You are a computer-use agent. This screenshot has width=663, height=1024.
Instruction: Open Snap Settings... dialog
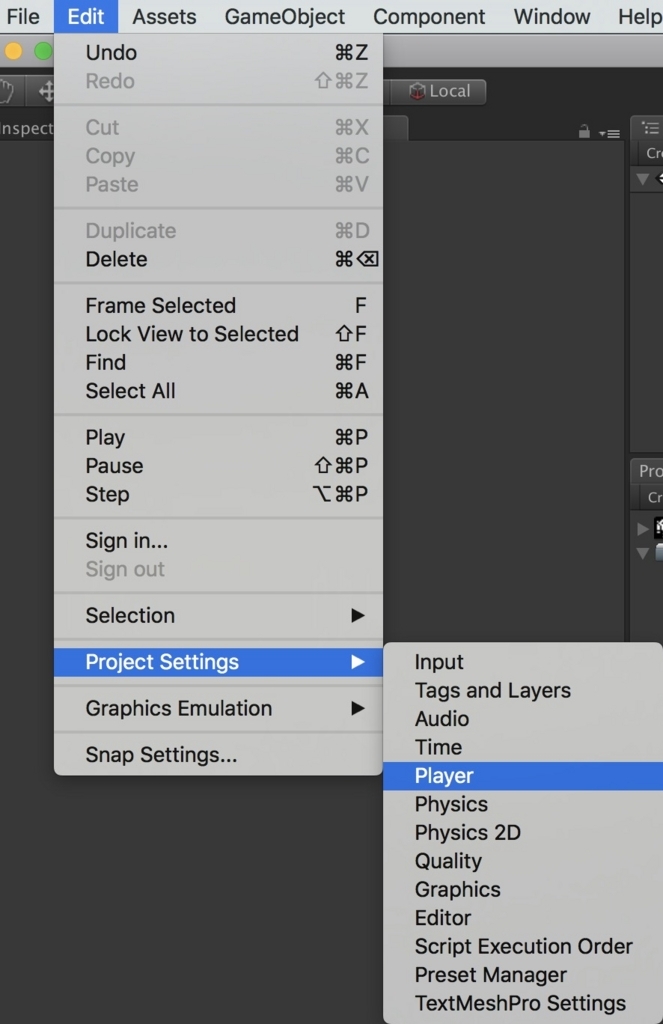[218, 754]
